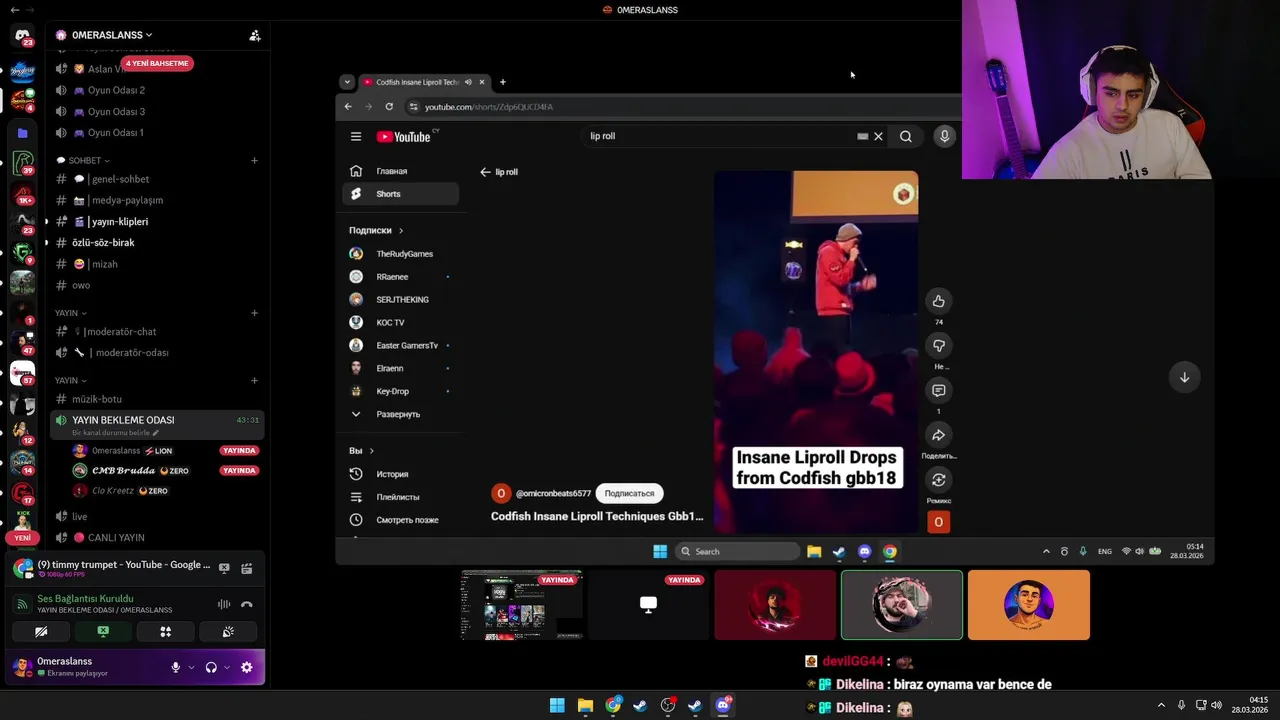Switch to Codfish Insane Liproll browser tab
Image resolution: width=1280 pixels, height=720 pixels.
coord(424,82)
